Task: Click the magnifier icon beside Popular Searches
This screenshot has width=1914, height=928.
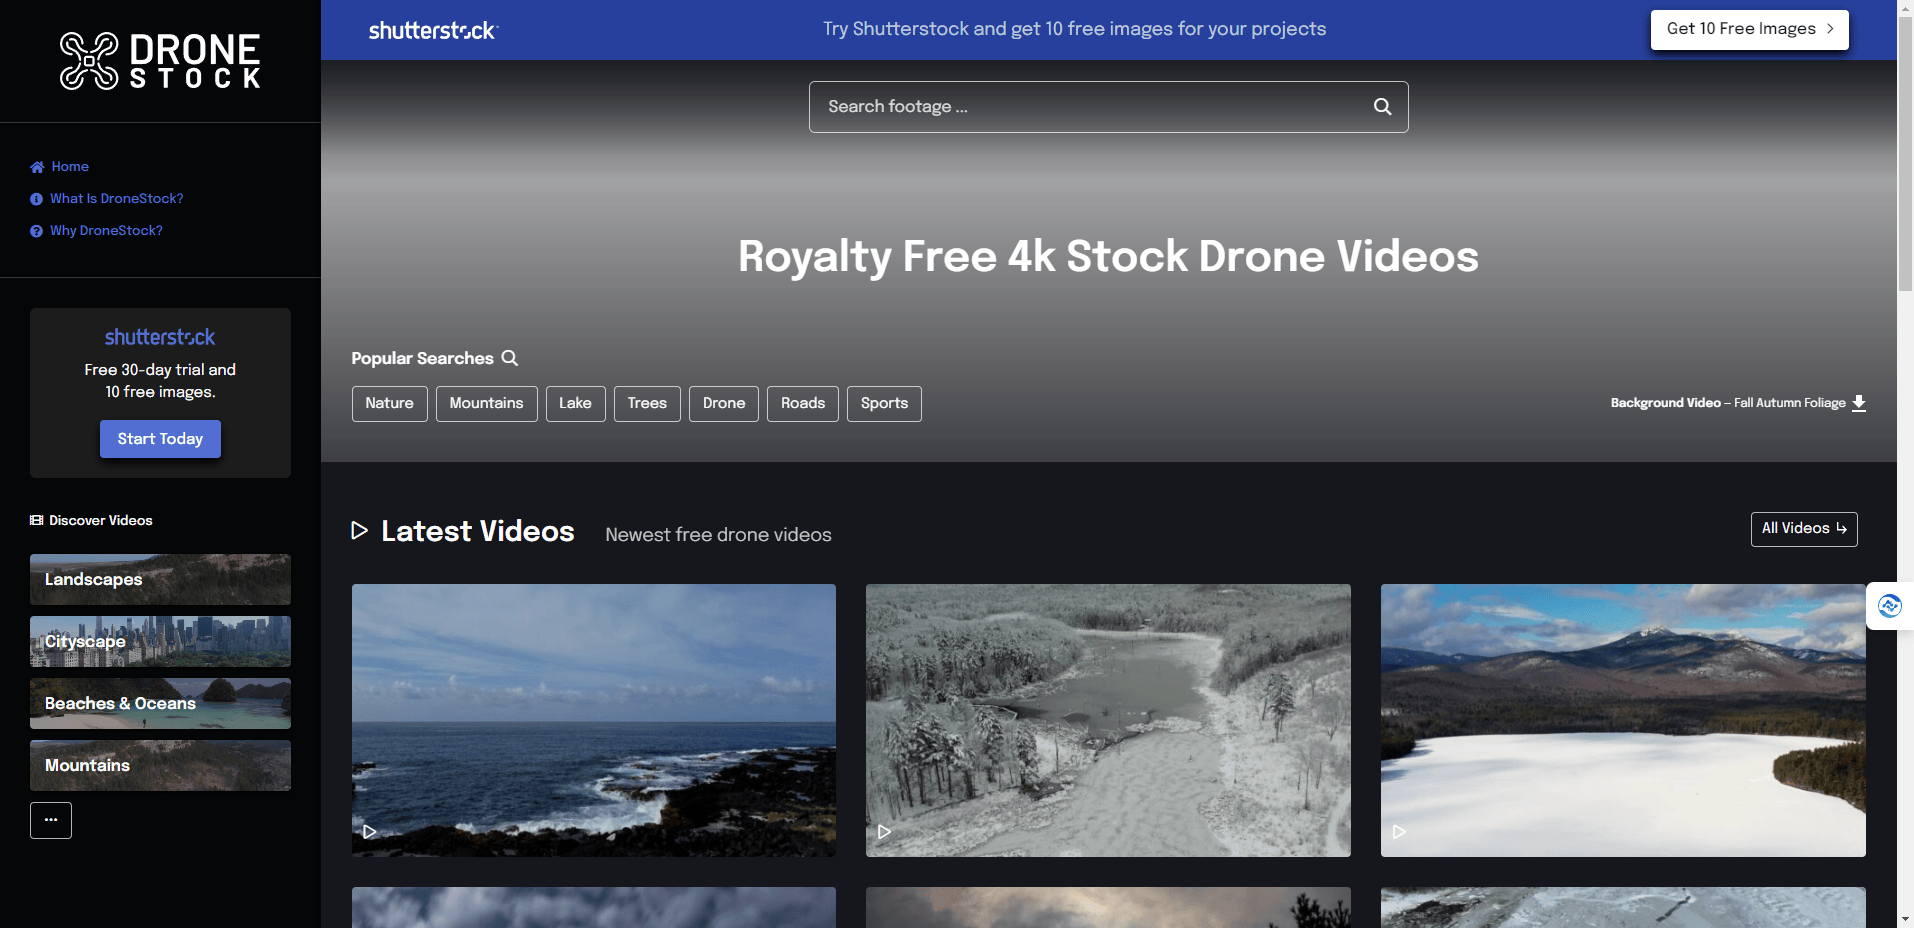Action: 510,358
